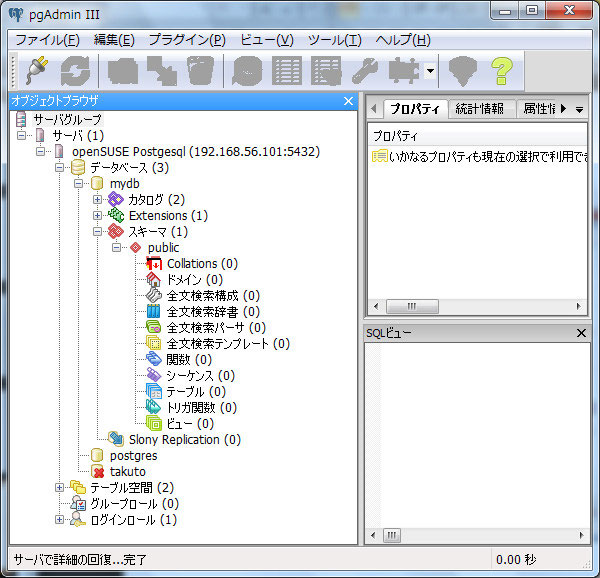Viewport: 600px width, 578px height.
Task: Click the yellow help question mark icon
Action: [502, 71]
